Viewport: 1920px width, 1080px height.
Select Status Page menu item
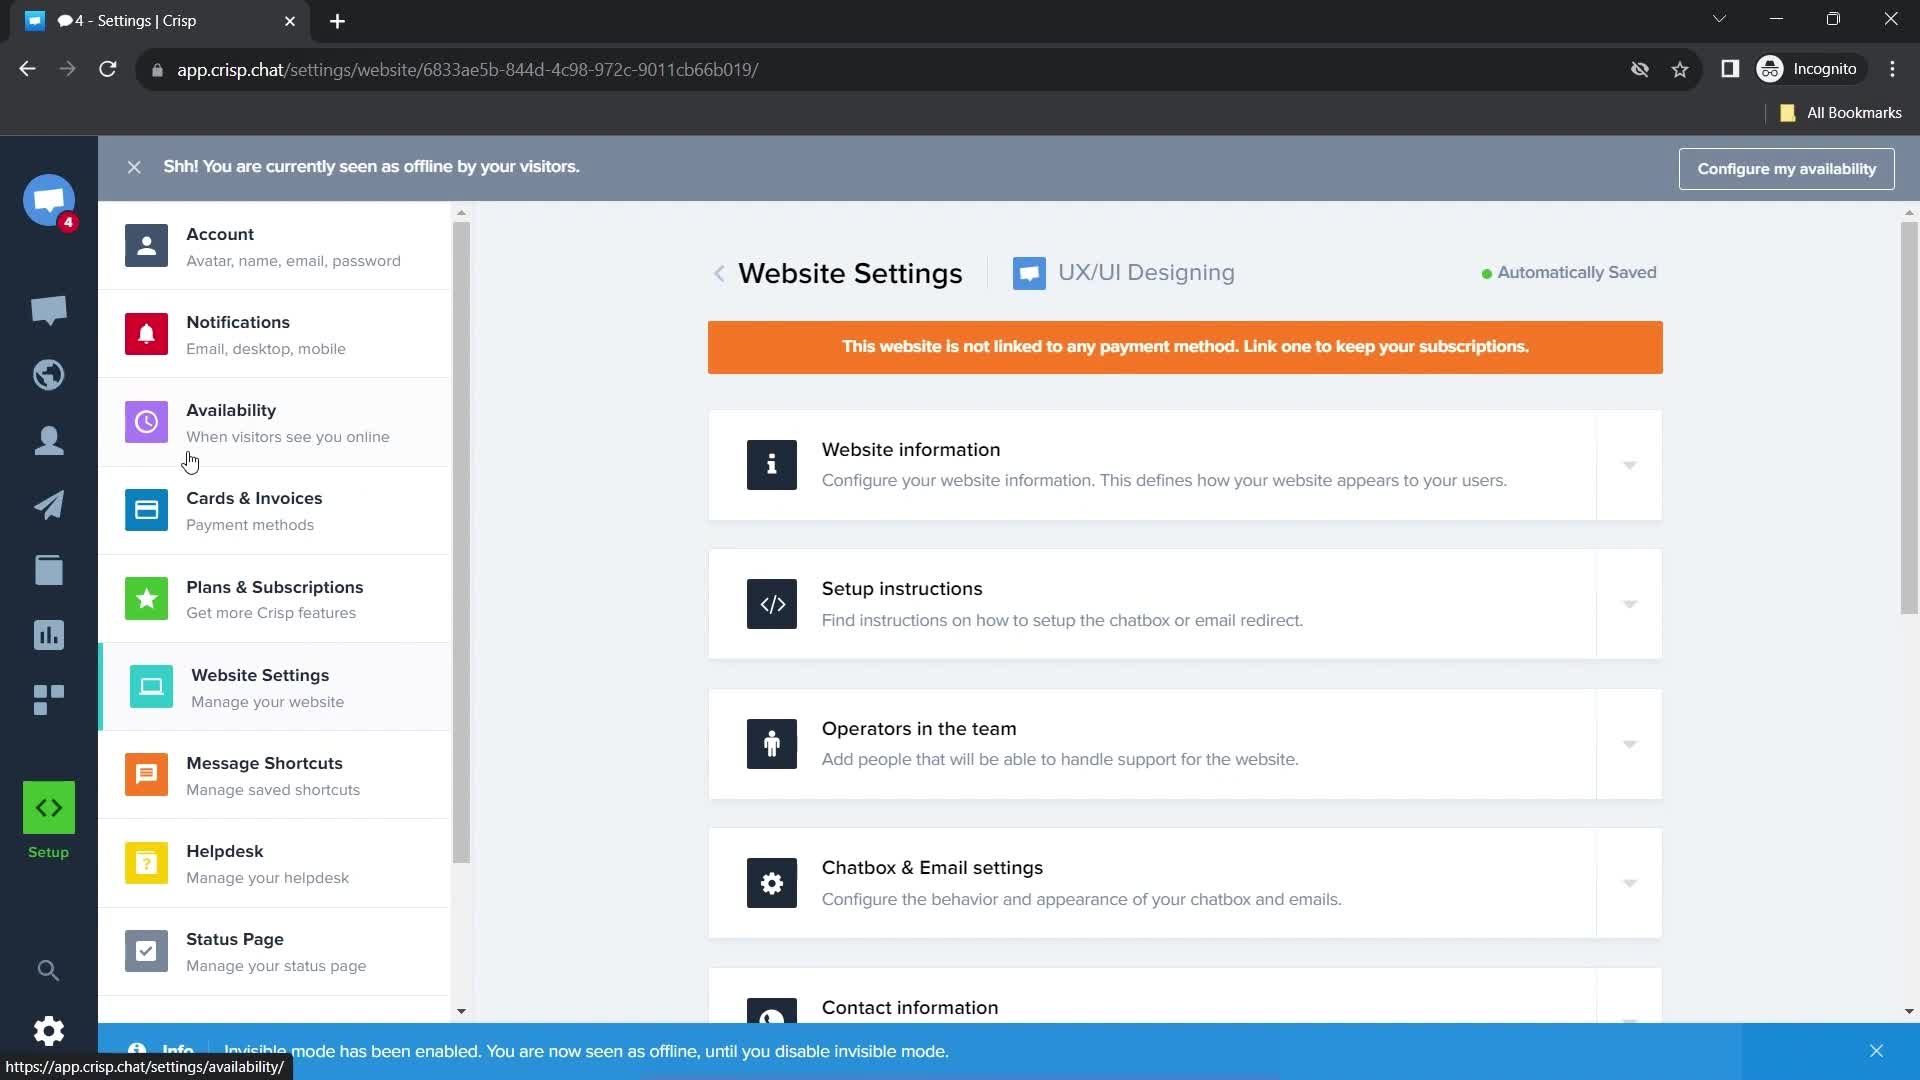281,951
